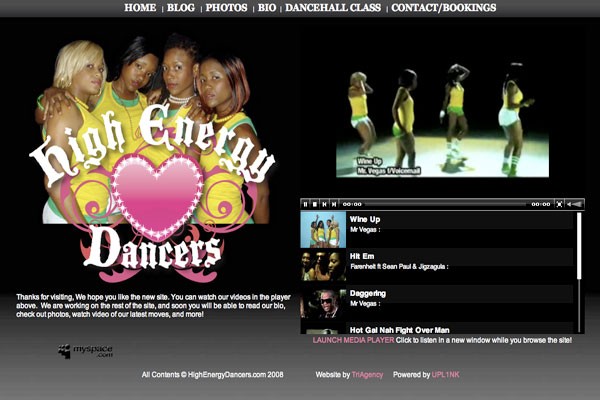Select the Daggering thumbnail in the playlist
This screenshot has width=600, height=400.
tap(323, 304)
